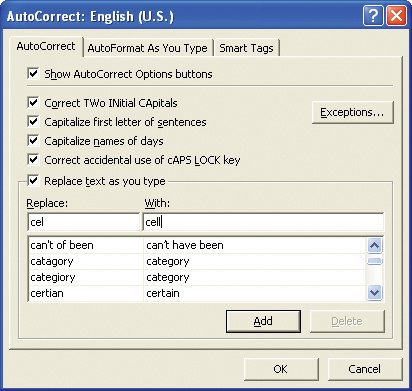Click the Add button

click(263, 321)
